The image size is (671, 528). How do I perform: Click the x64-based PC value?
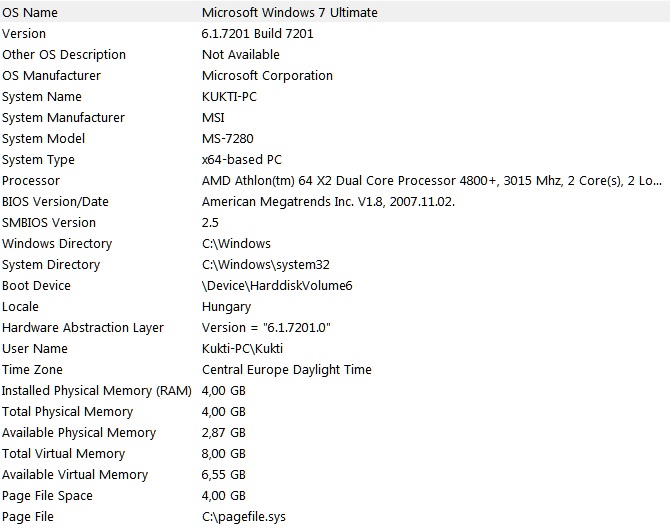242,160
